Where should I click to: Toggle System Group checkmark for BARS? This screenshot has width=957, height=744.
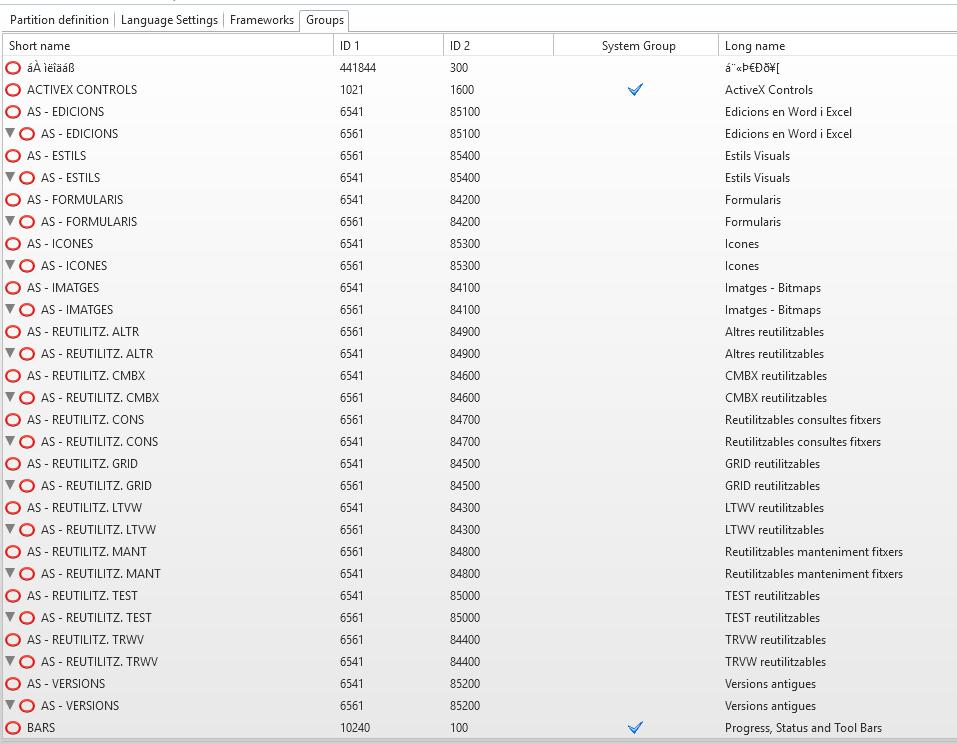point(635,728)
